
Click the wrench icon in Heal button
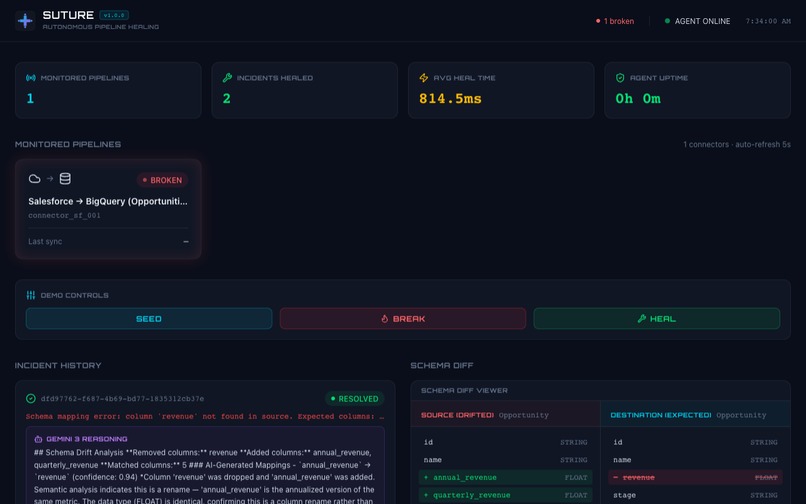(642, 319)
